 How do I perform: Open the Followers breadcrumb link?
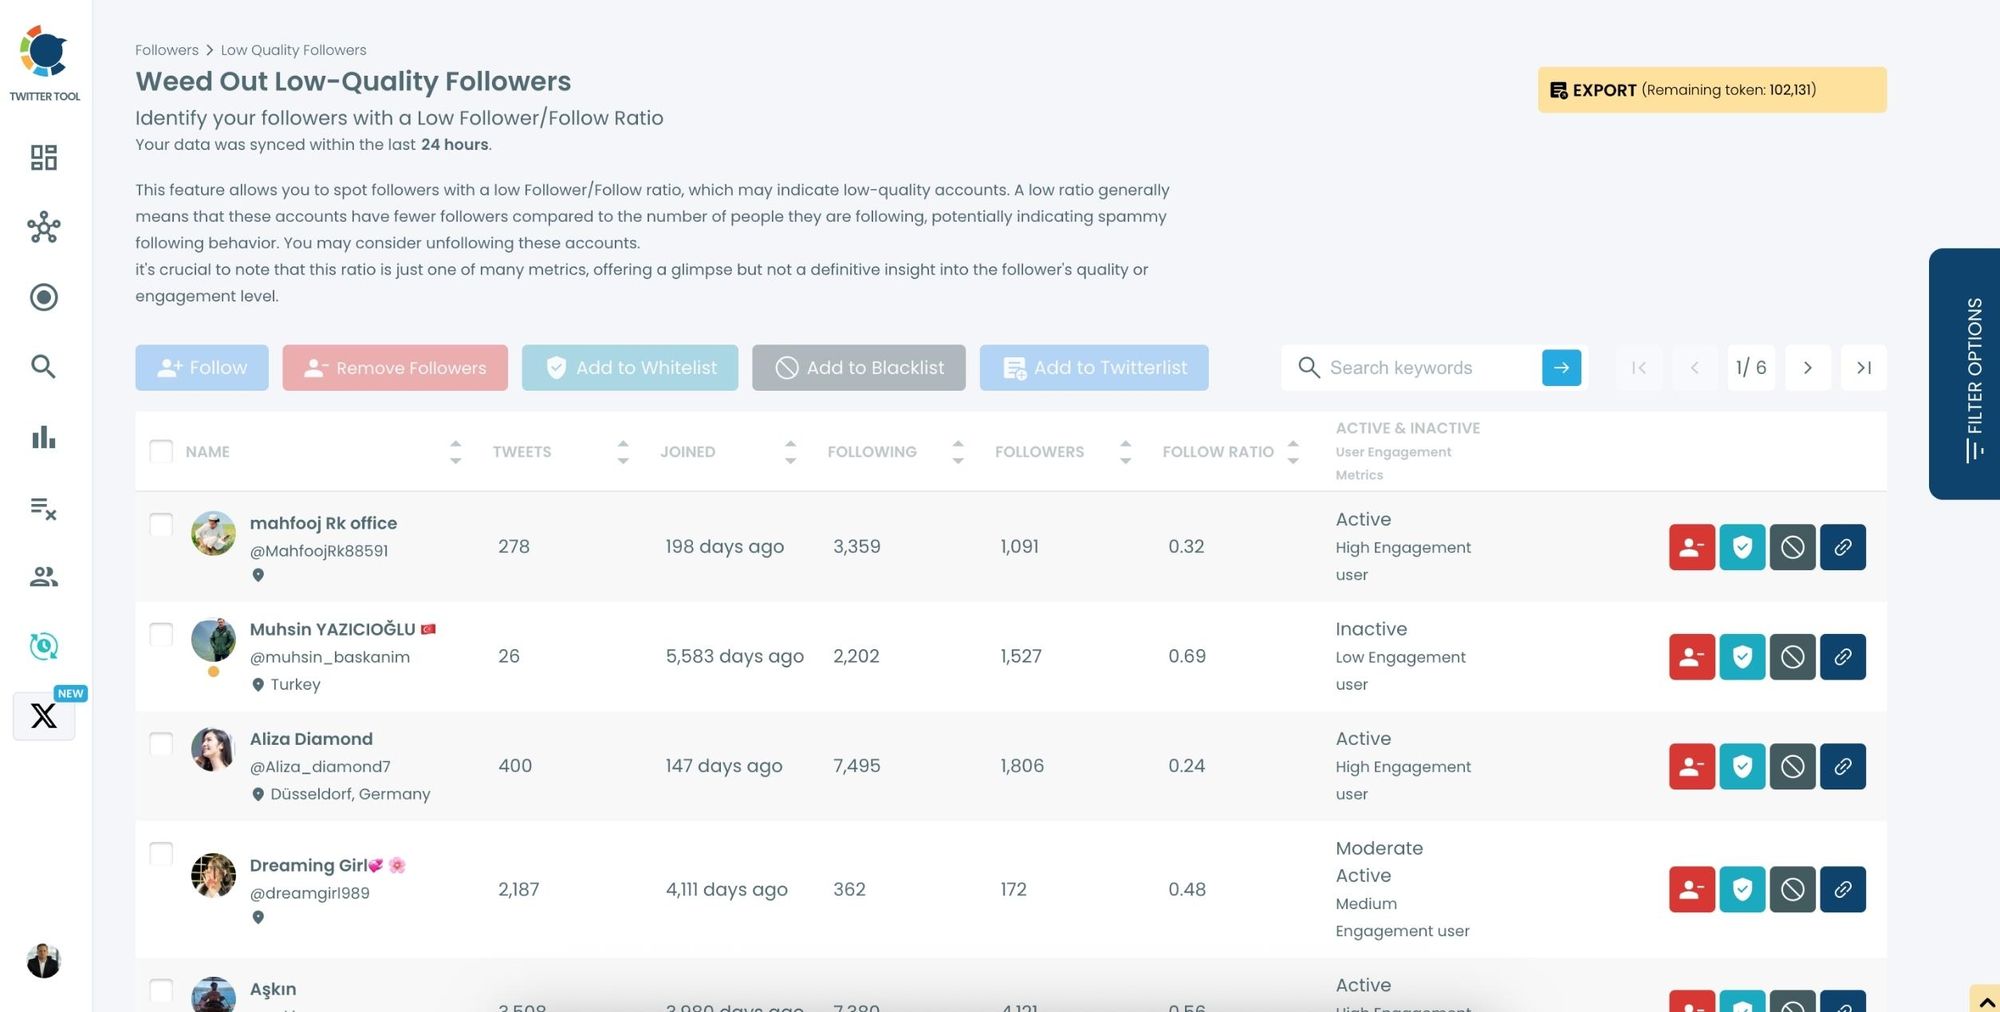(x=166, y=49)
